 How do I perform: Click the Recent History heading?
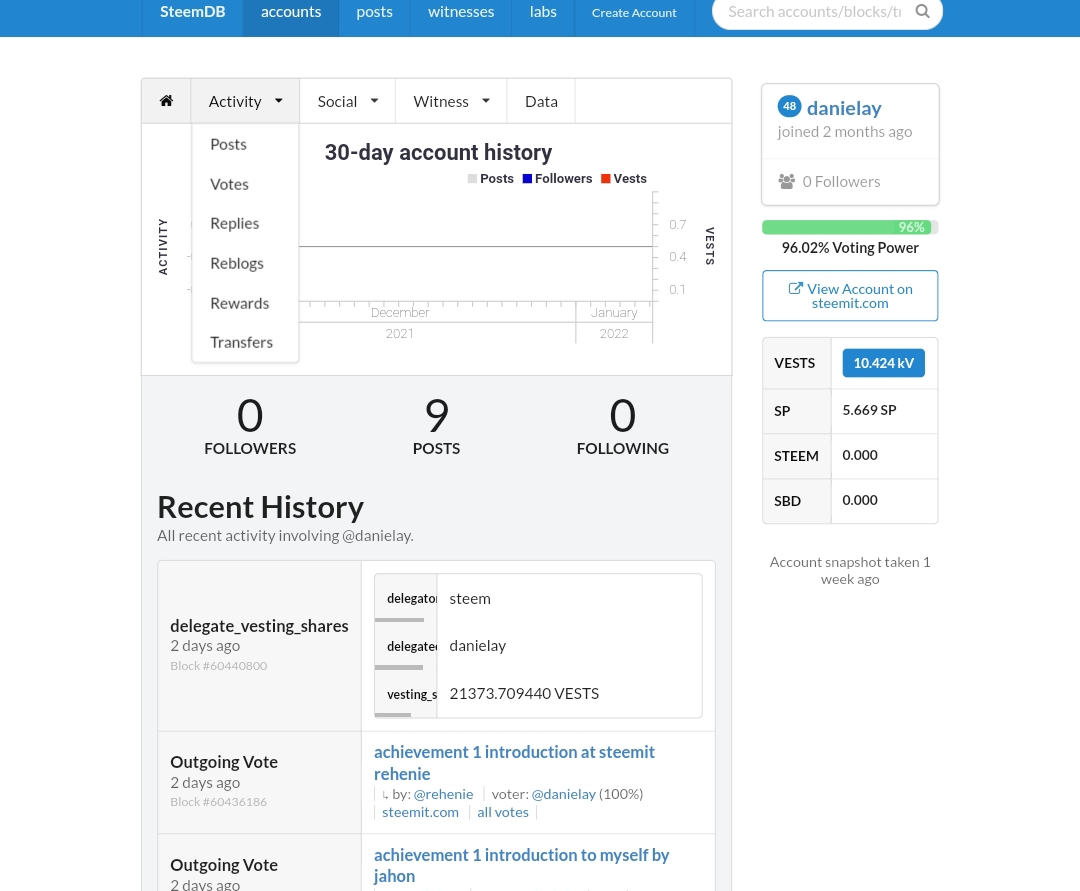point(260,507)
